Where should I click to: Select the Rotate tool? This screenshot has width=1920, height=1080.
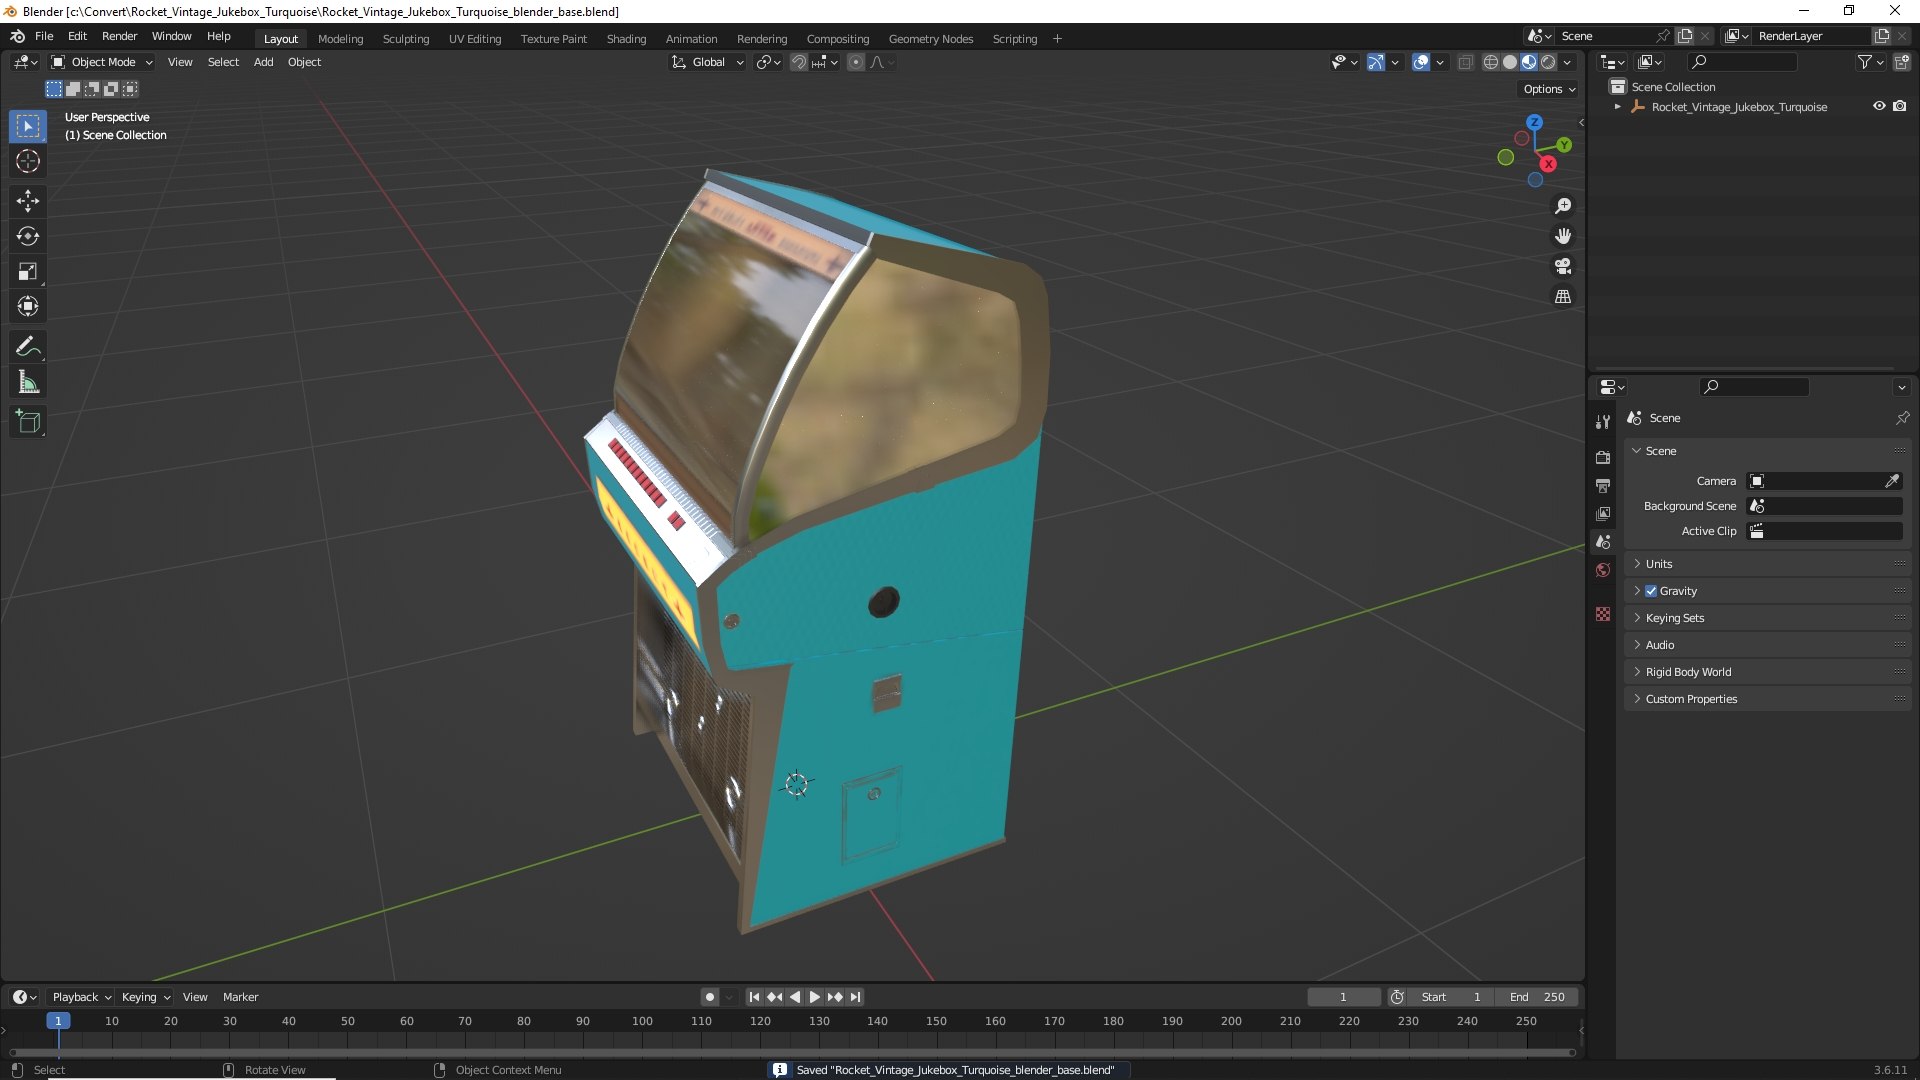point(28,236)
